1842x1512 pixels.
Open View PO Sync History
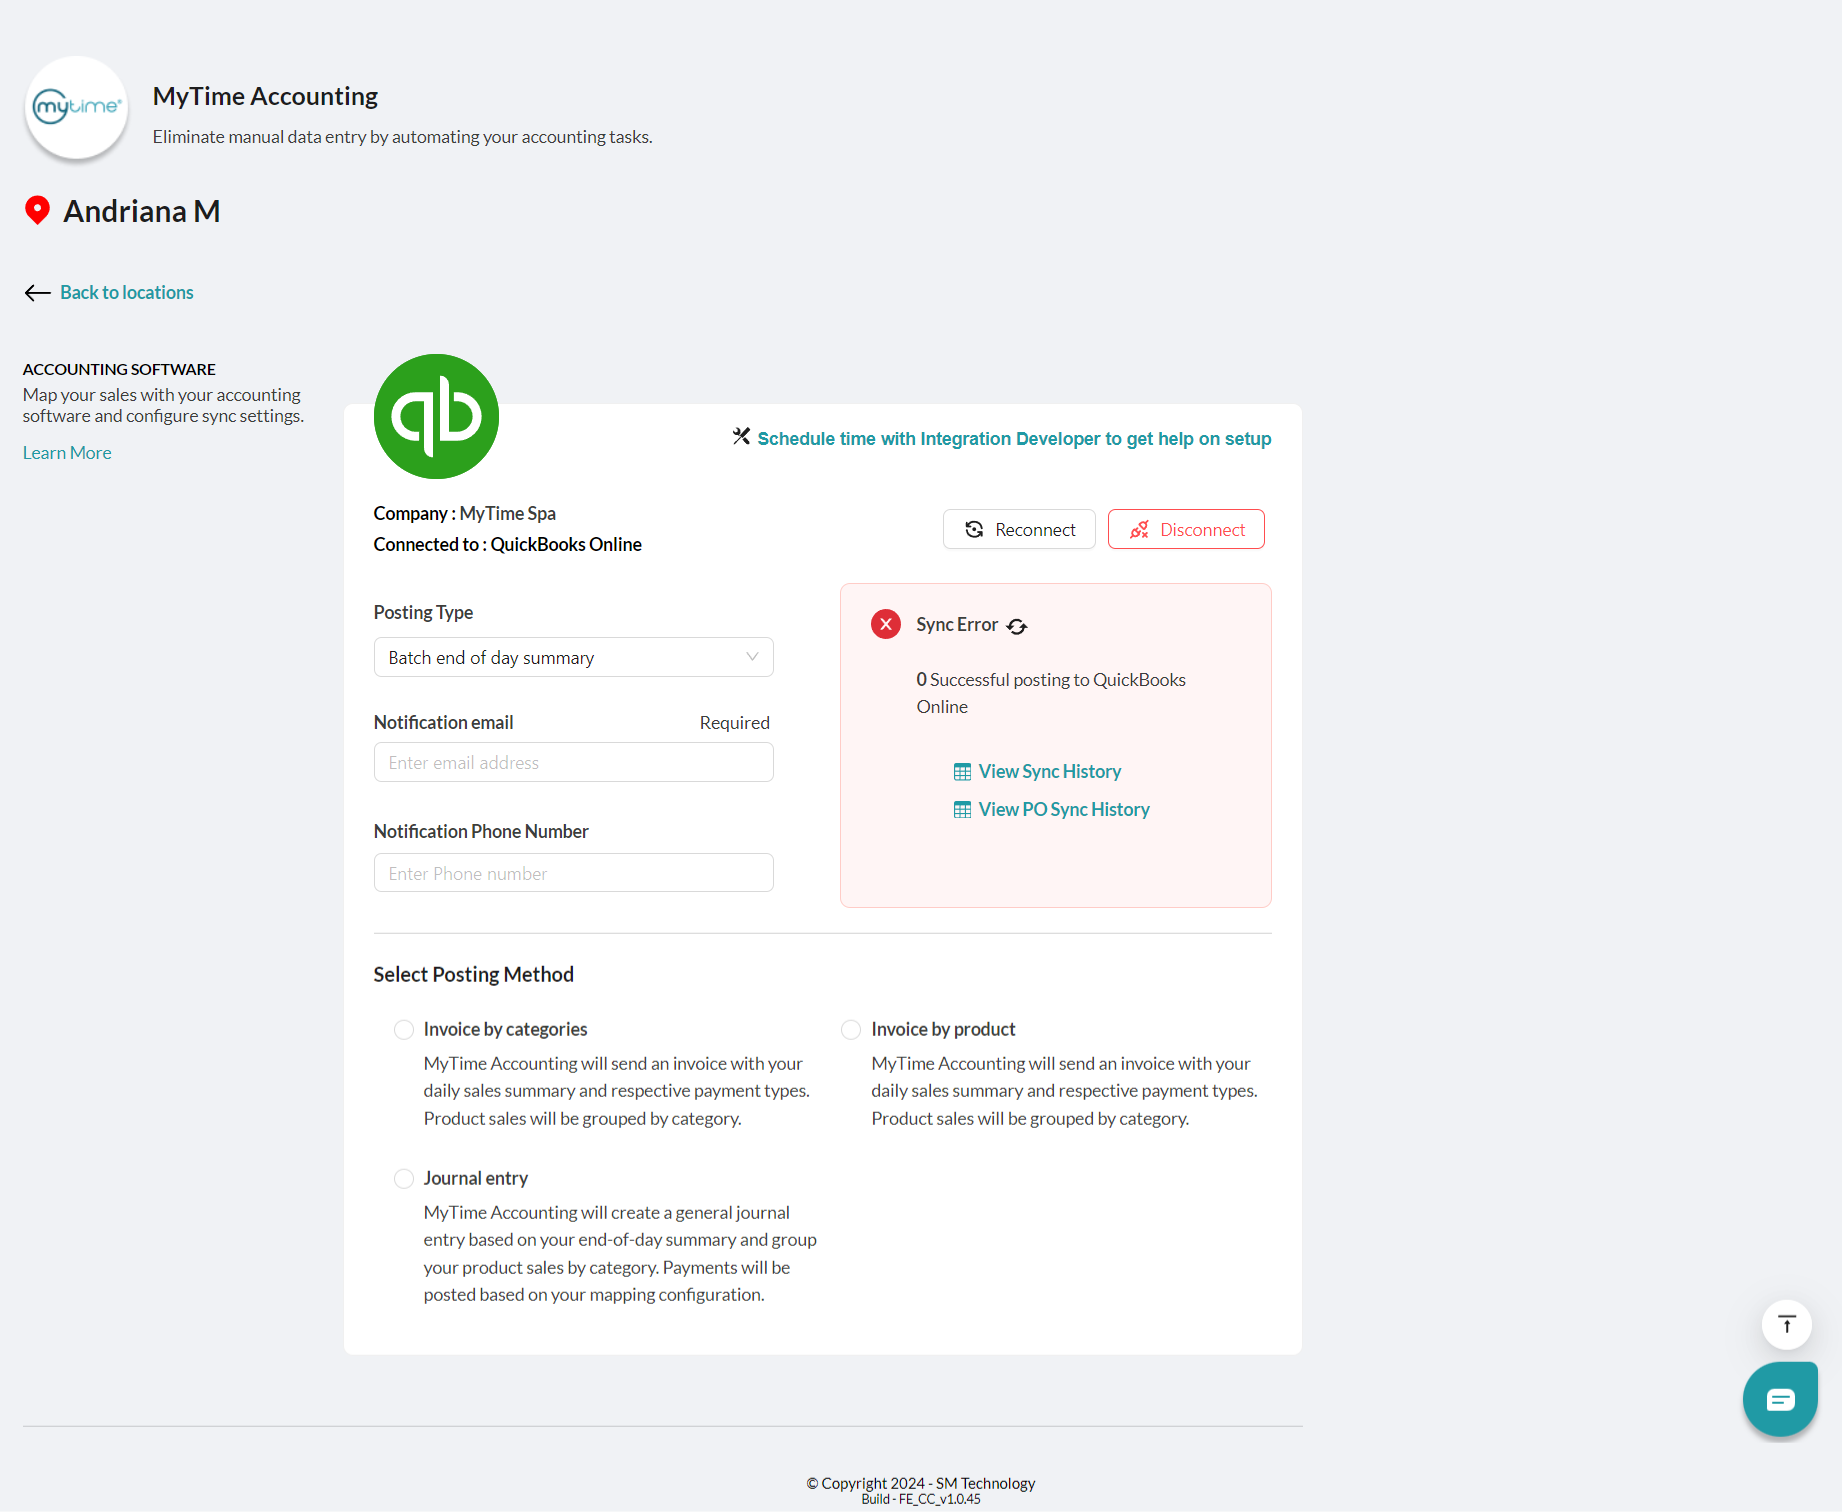click(x=1064, y=810)
